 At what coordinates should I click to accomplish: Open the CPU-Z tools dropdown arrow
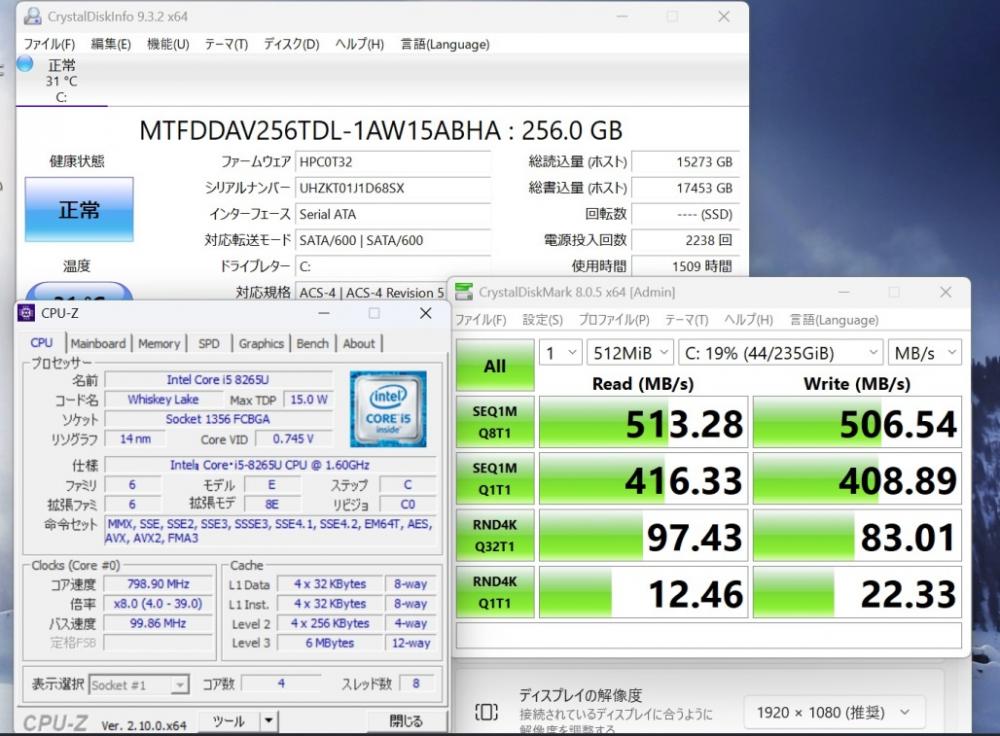(268, 721)
